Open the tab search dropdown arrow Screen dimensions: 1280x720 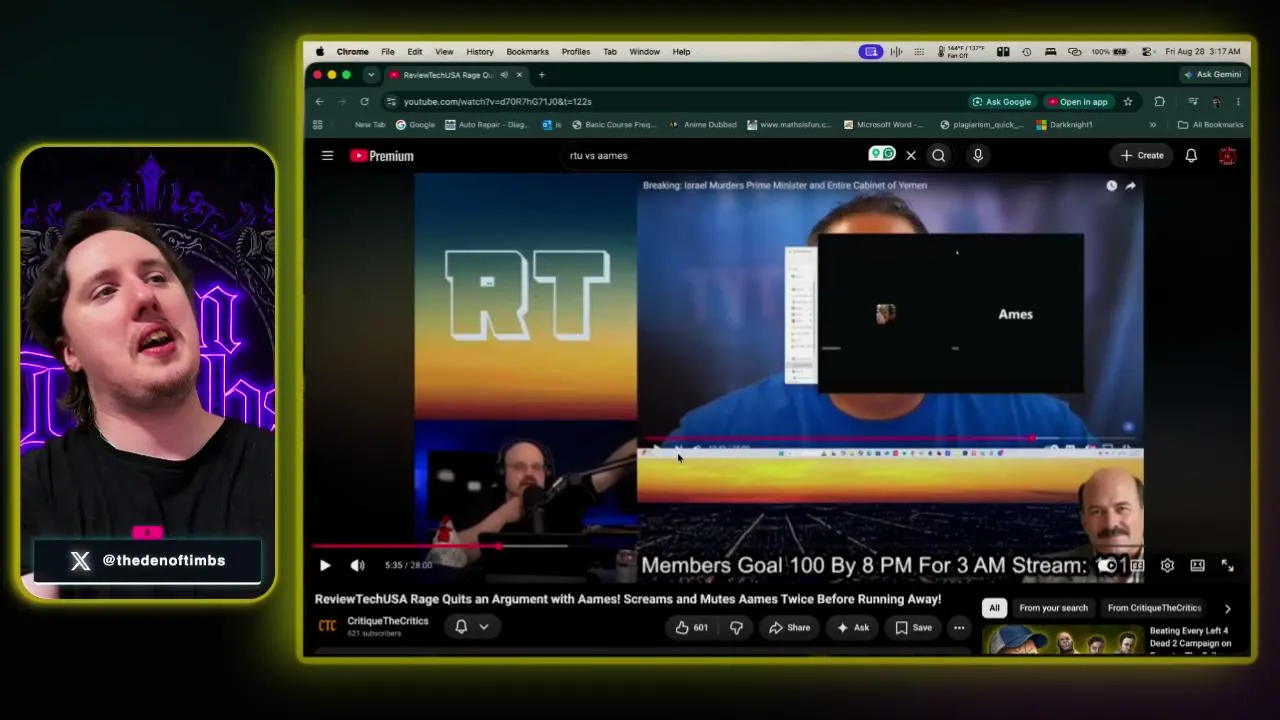pos(371,74)
